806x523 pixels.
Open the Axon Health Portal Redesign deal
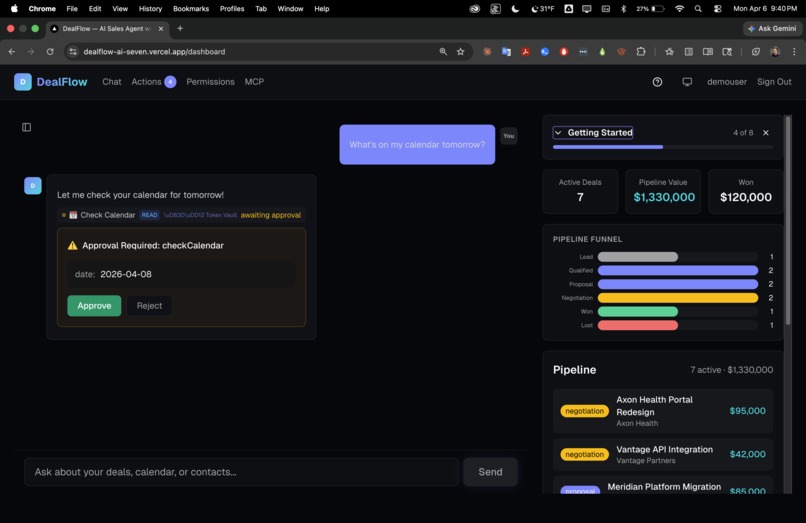(663, 411)
